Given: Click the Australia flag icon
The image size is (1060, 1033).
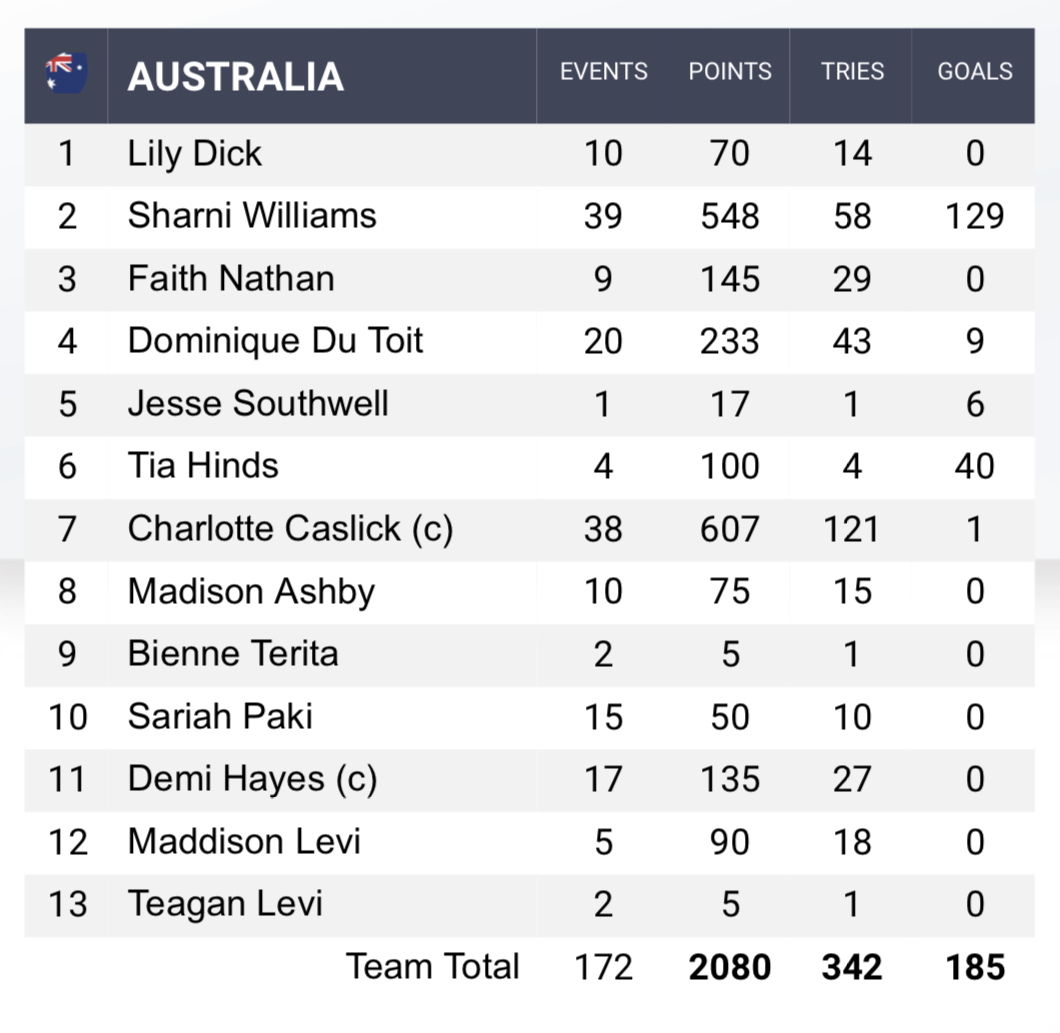Looking at the screenshot, I should (x=66, y=74).
